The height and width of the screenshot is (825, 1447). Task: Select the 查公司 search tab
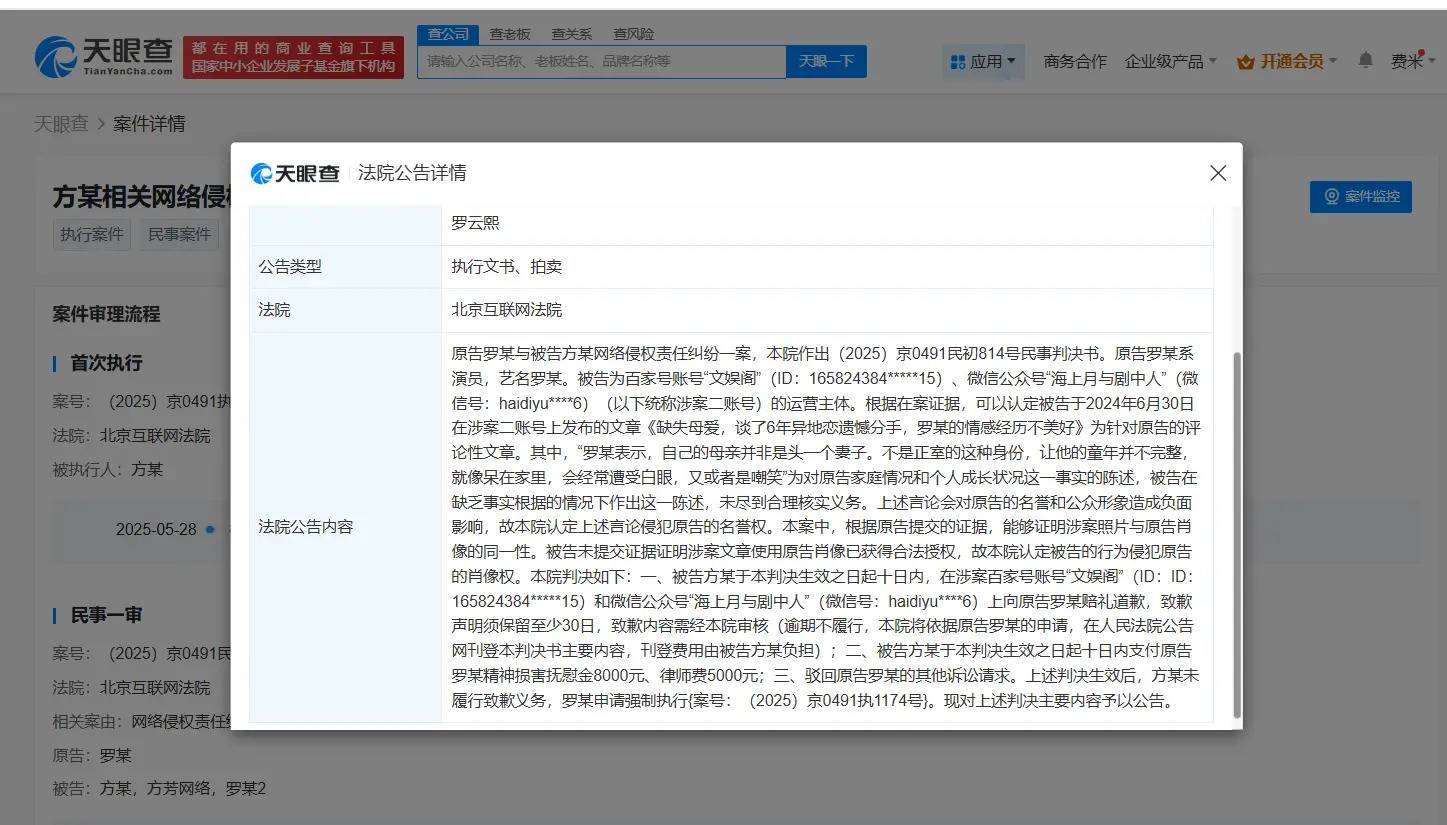tap(447, 34)
